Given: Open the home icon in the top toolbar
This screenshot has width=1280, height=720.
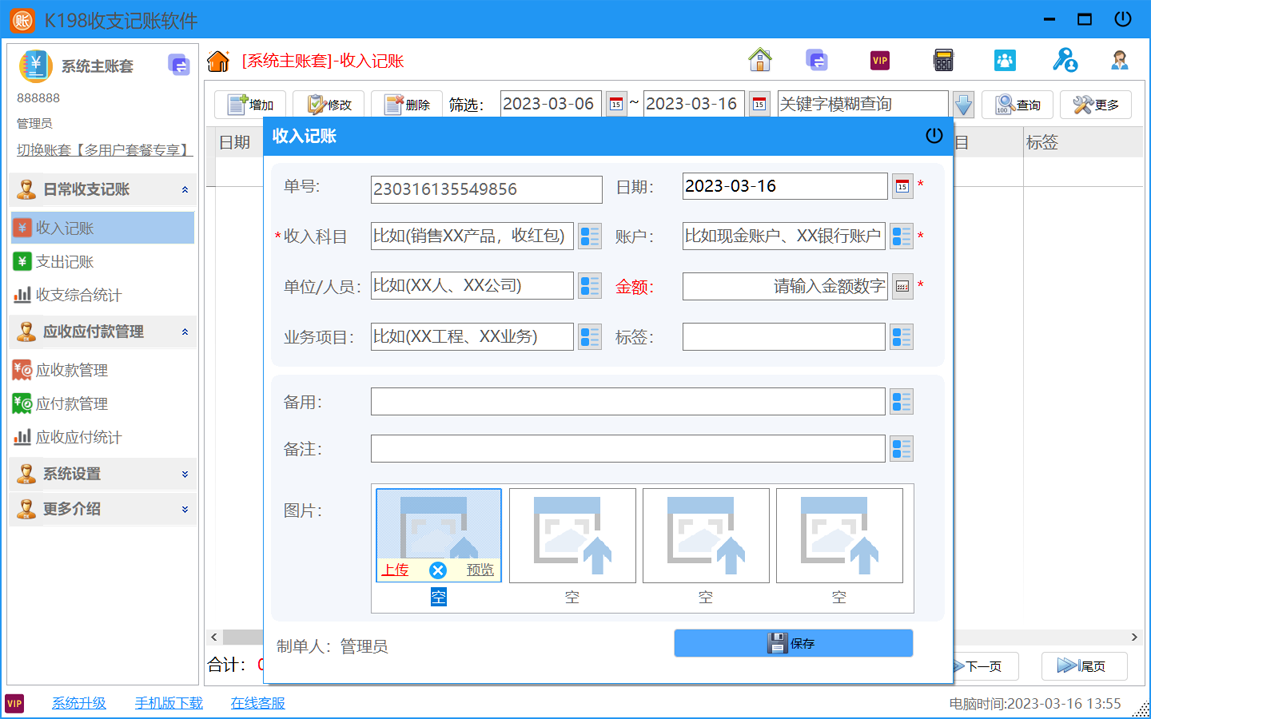Looking at the screenshot, I should (x=760, y=60).
